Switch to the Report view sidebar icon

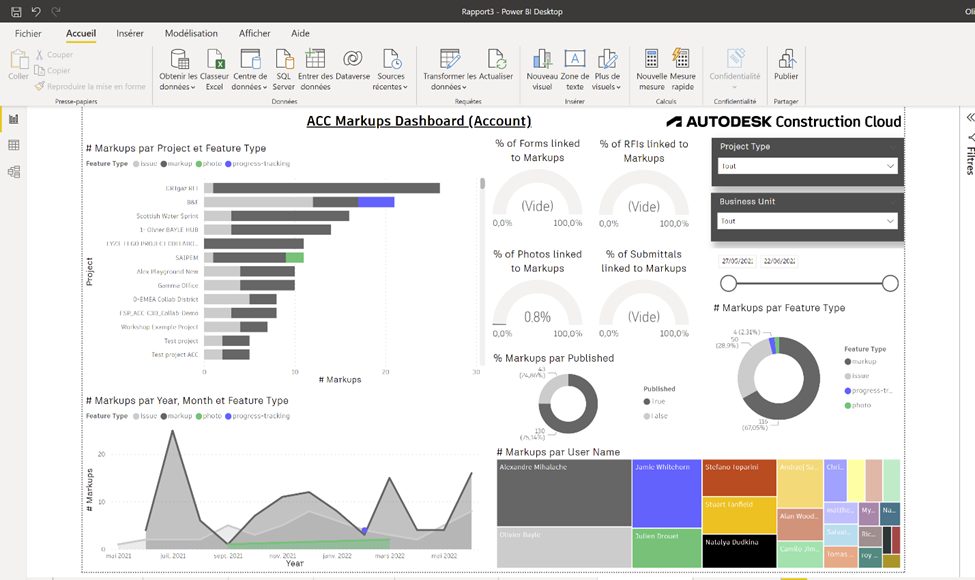point(14,119)
